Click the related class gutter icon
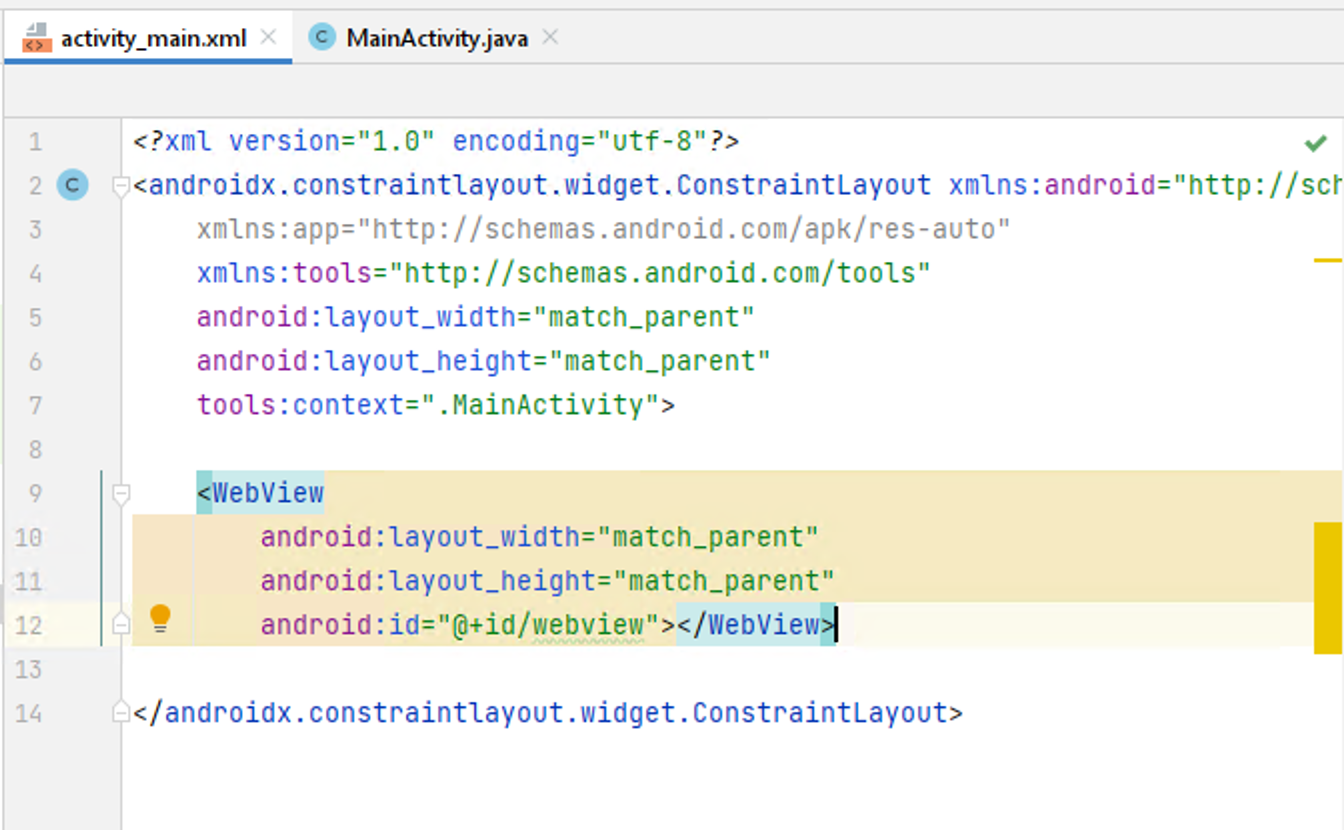1344x830 pixels. [x=72, y=185]
